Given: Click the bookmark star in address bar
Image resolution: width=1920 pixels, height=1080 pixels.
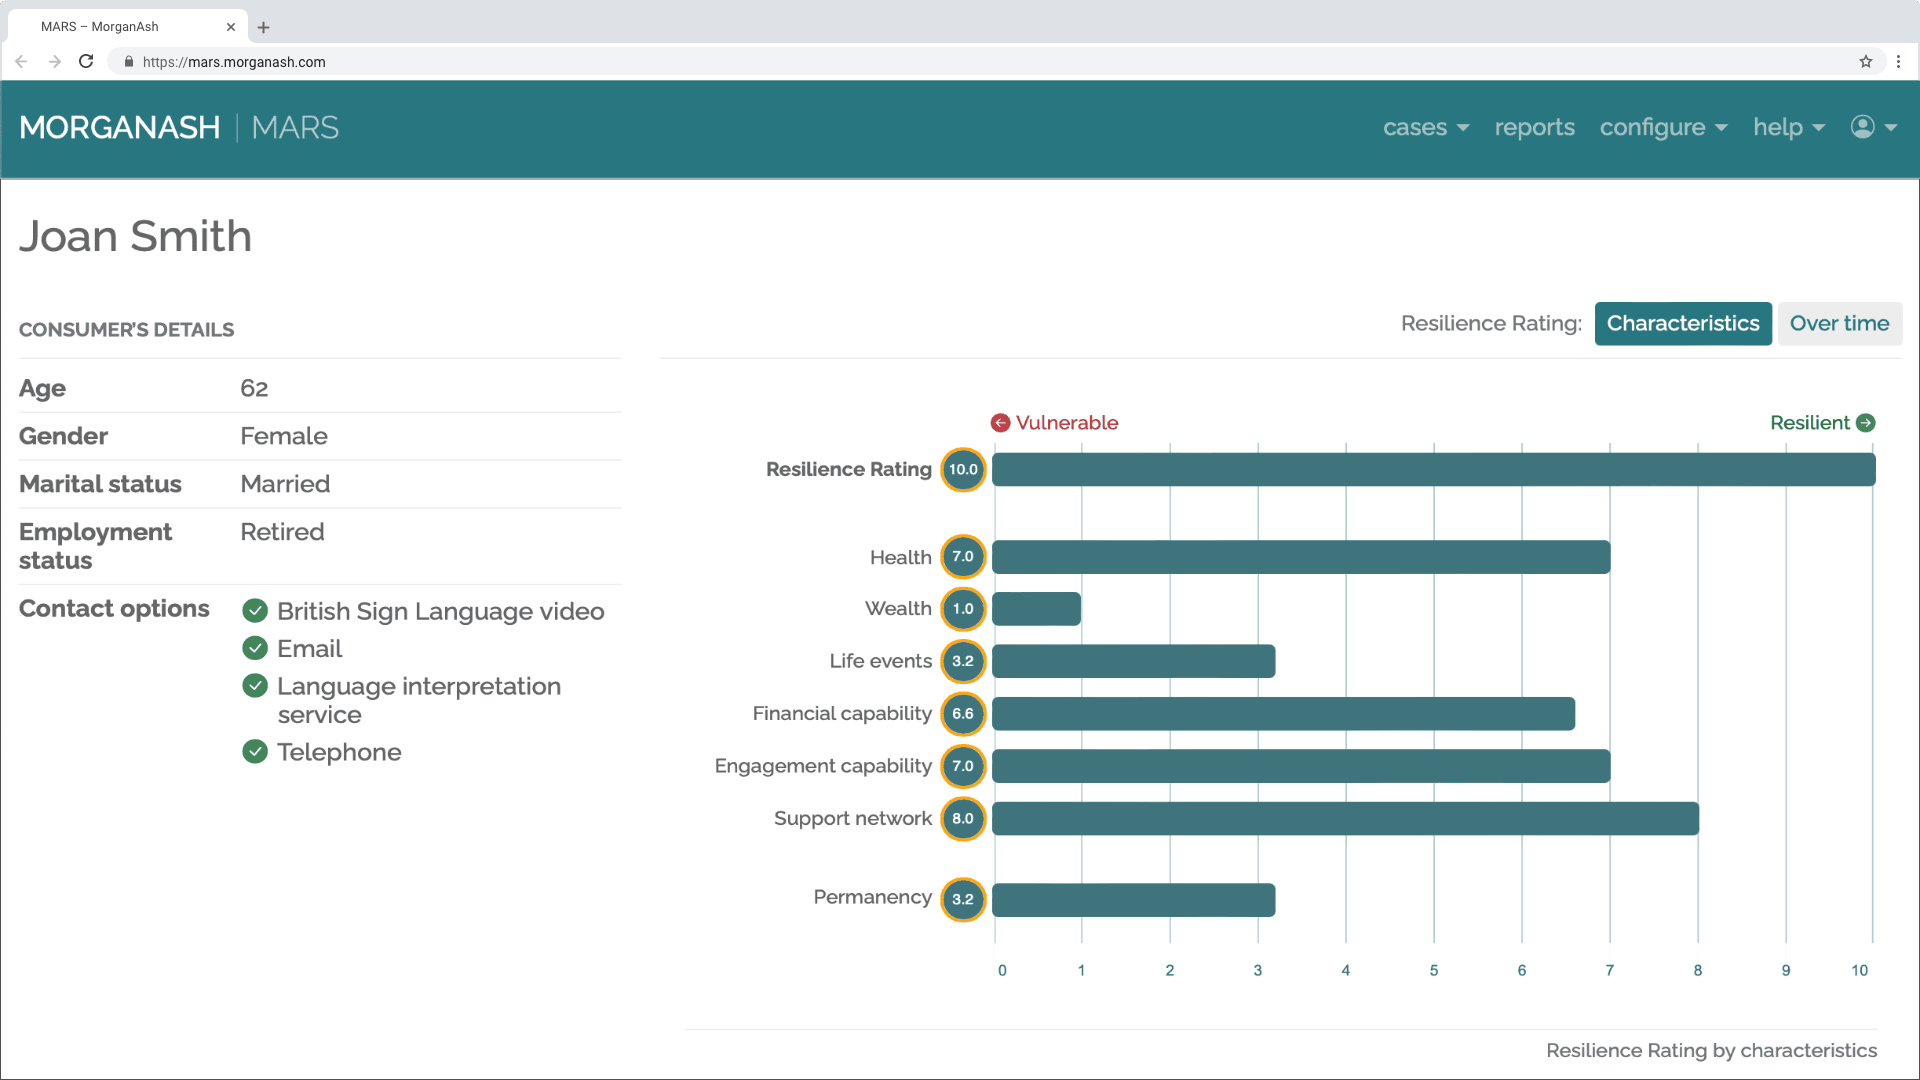Looking at the screenshot, I should point(1865,61).
